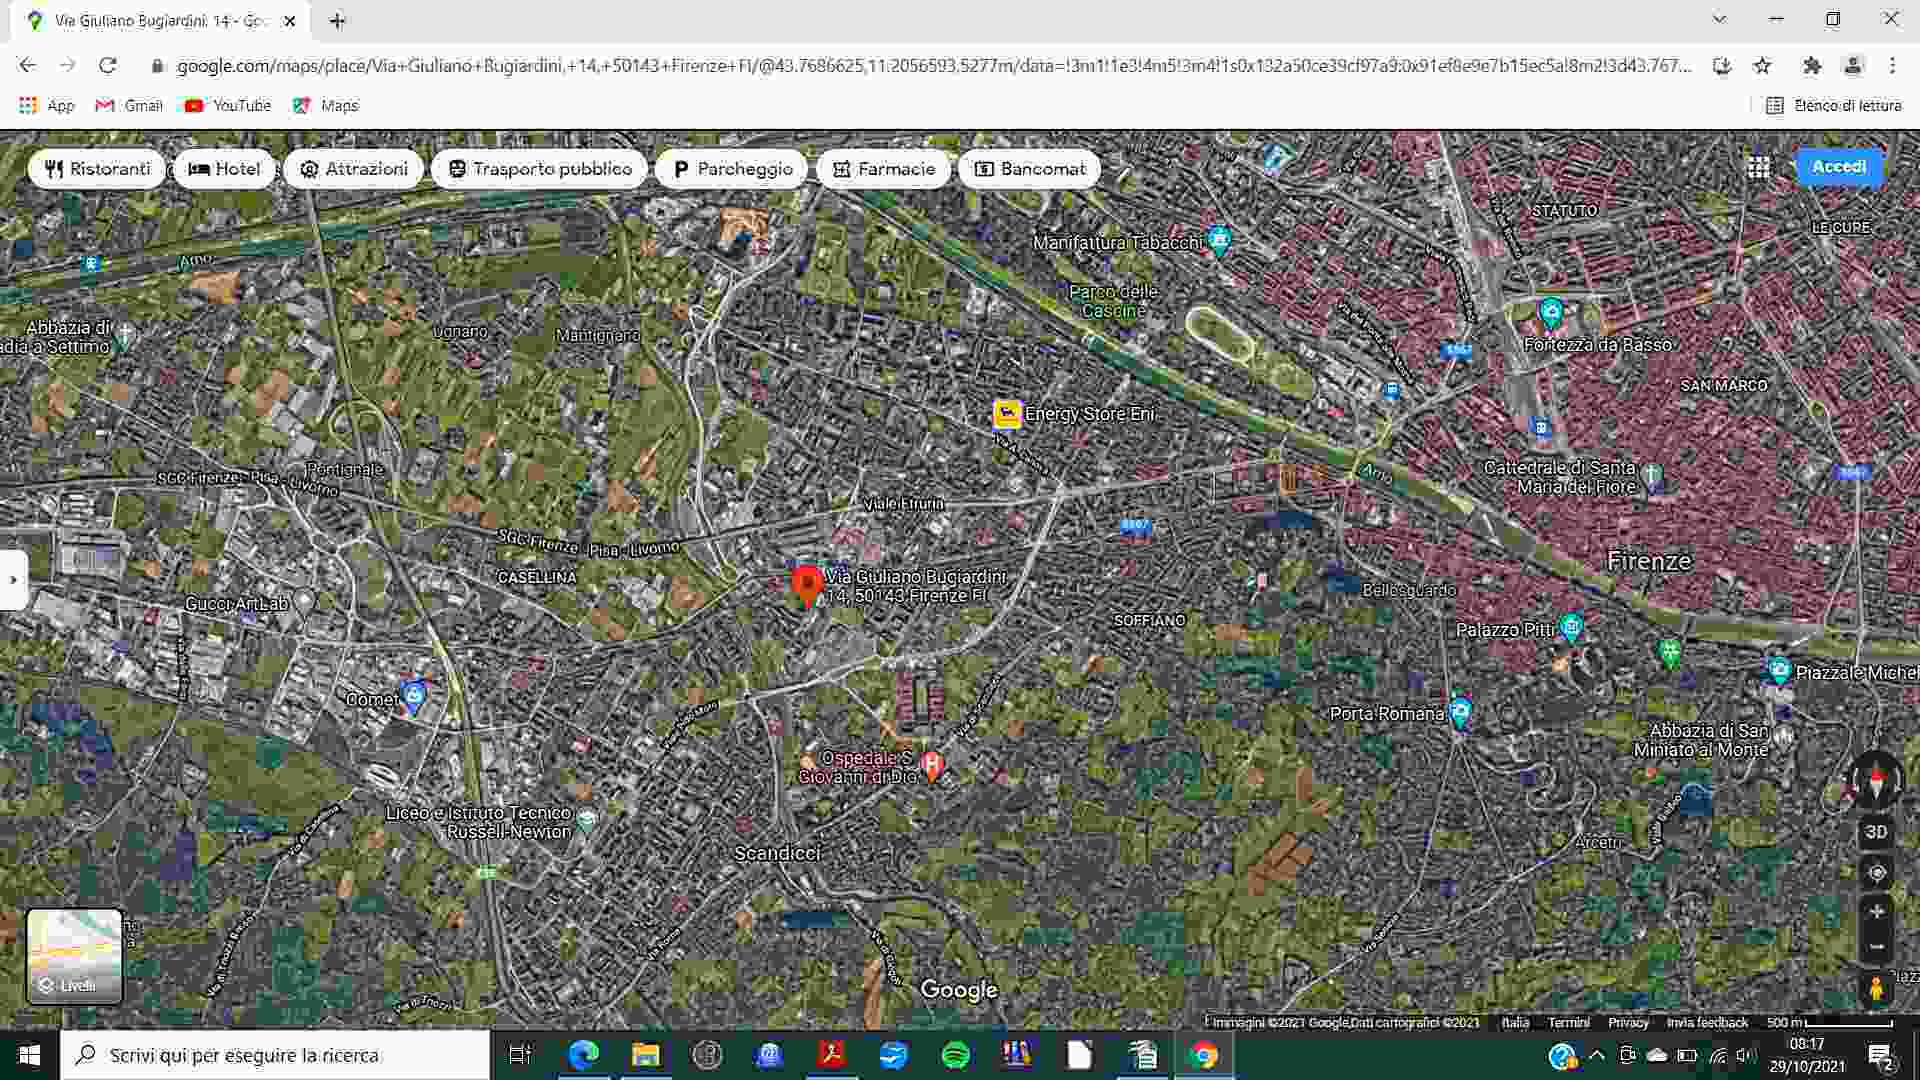Toggle 3D map view
This screenshot has height=1080, width=1920.
[1876, 832]
